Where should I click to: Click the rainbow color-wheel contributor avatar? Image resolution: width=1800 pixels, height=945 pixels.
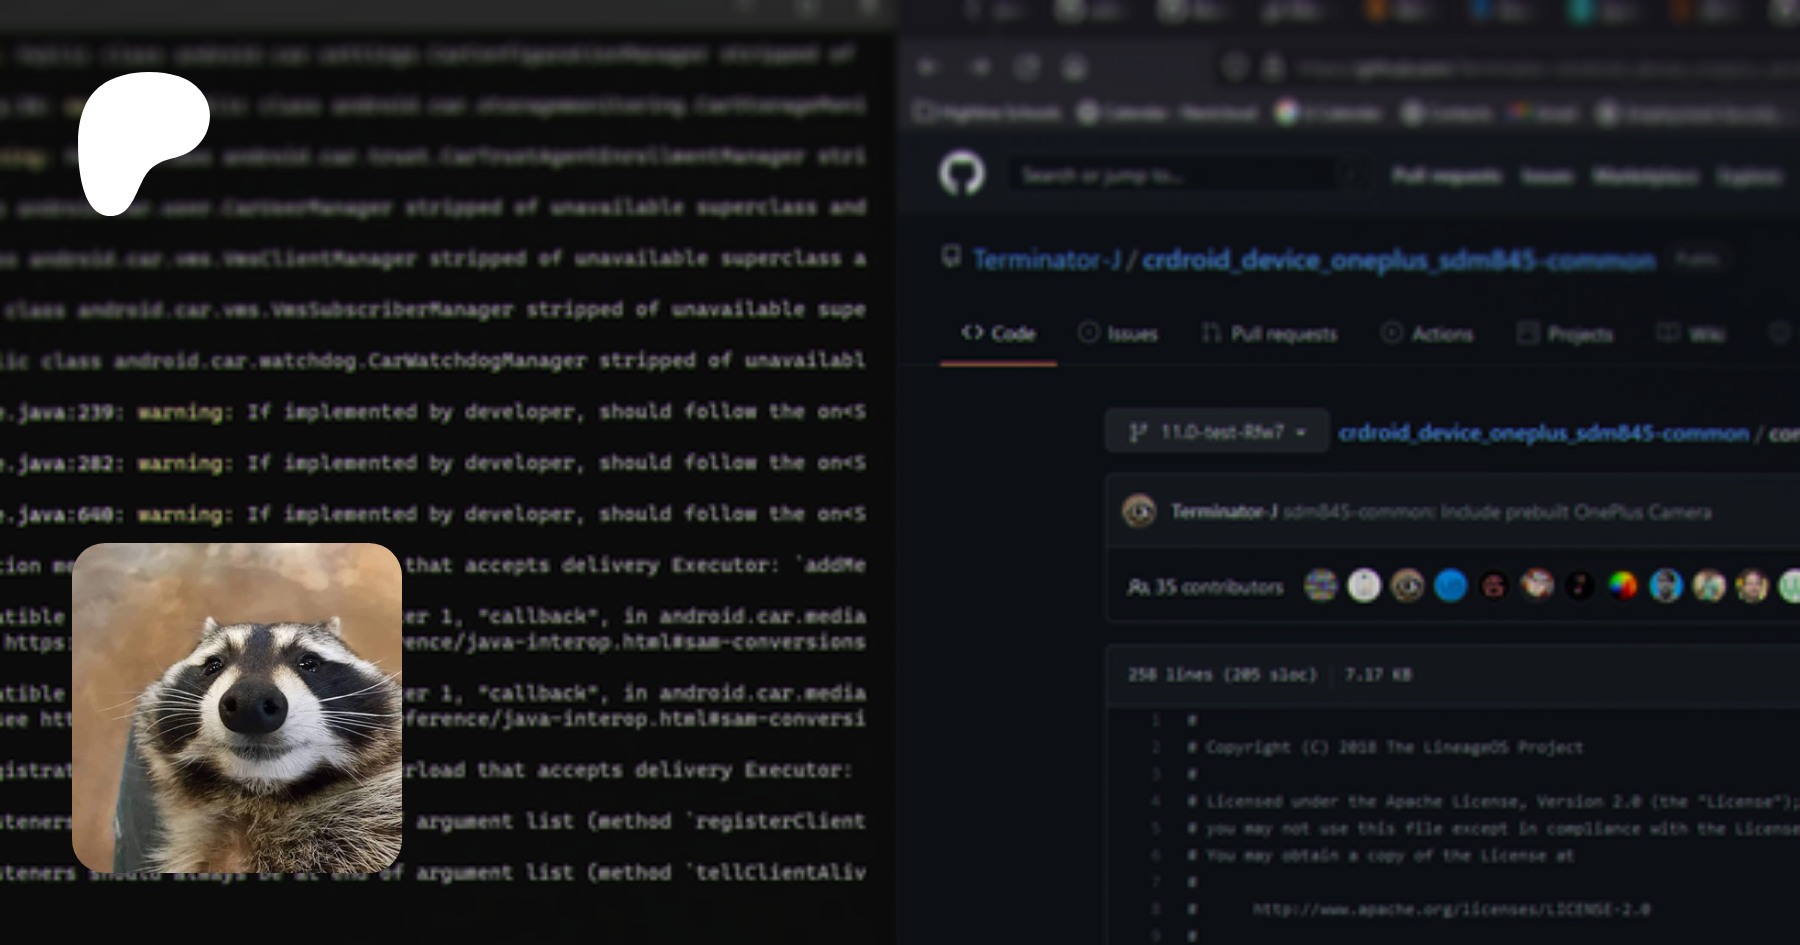pos(1622,586)
